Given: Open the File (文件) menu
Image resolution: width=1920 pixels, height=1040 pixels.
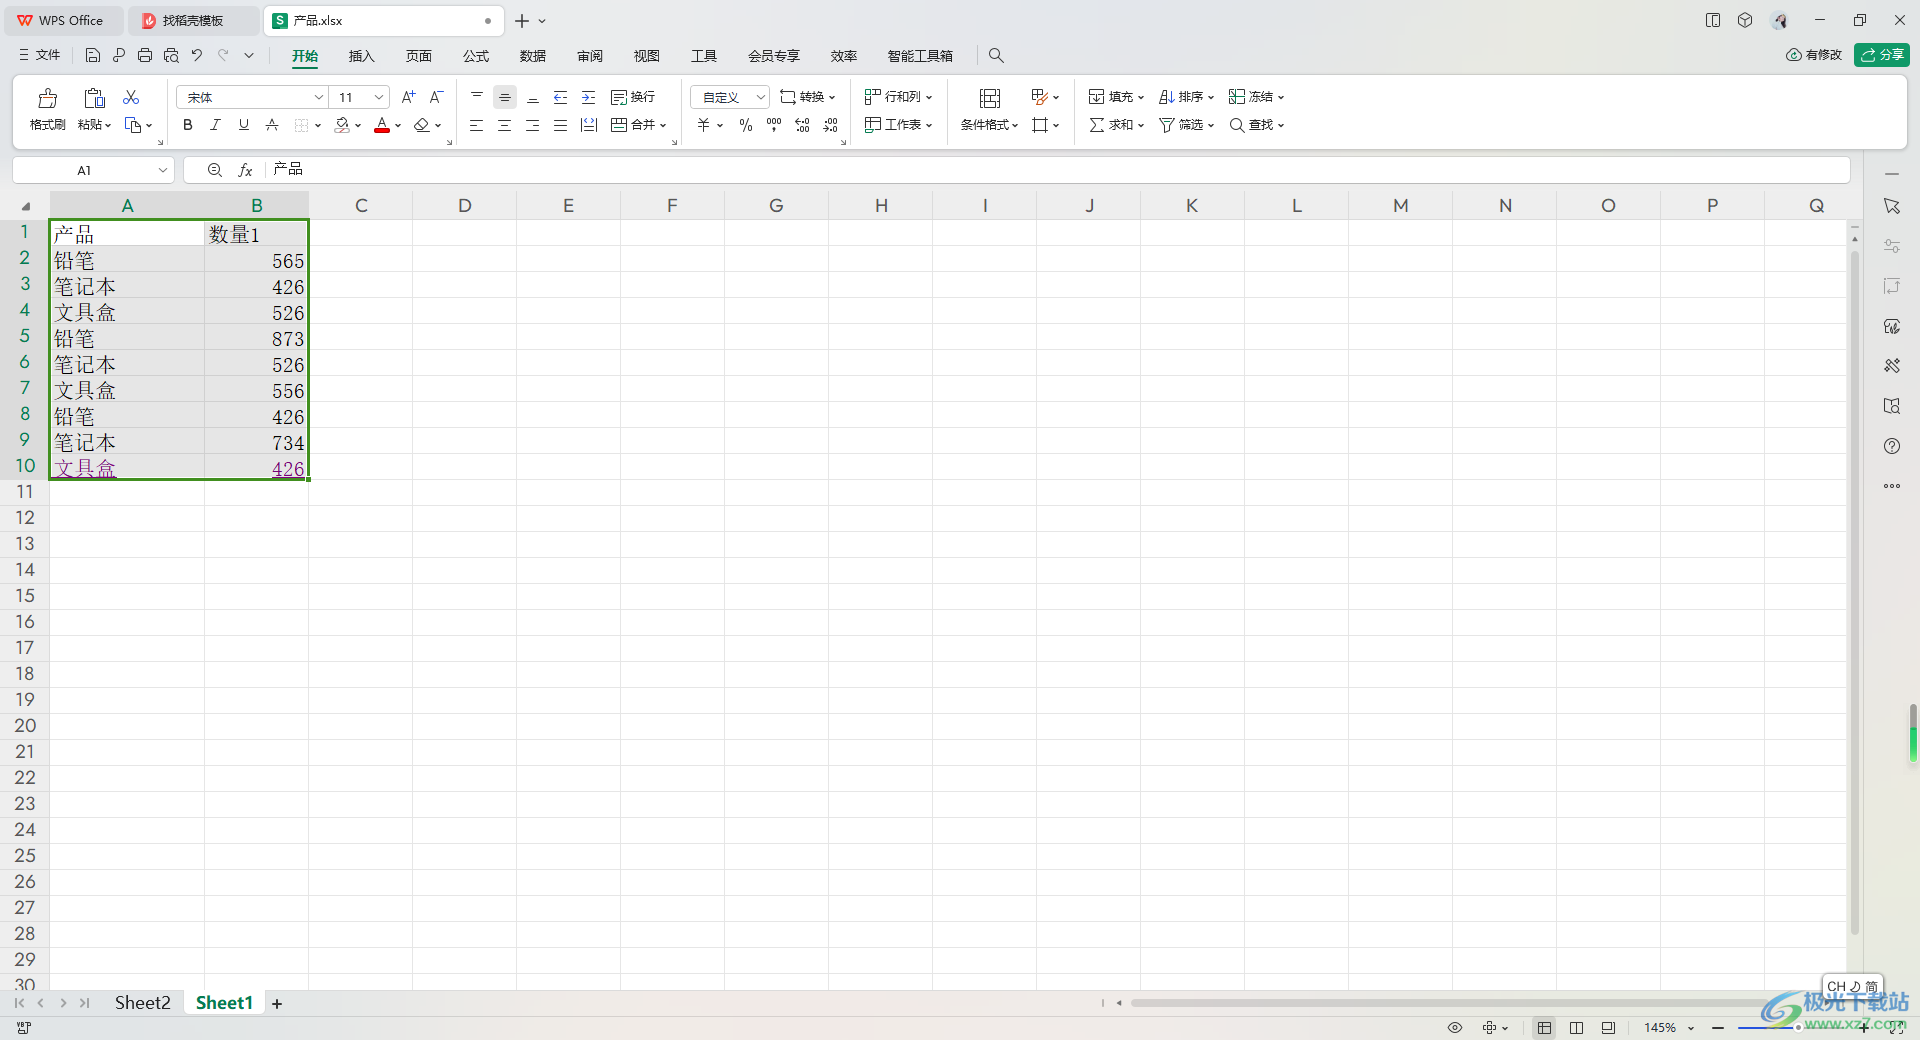Looking at the screenshot, I should (40, 55).
